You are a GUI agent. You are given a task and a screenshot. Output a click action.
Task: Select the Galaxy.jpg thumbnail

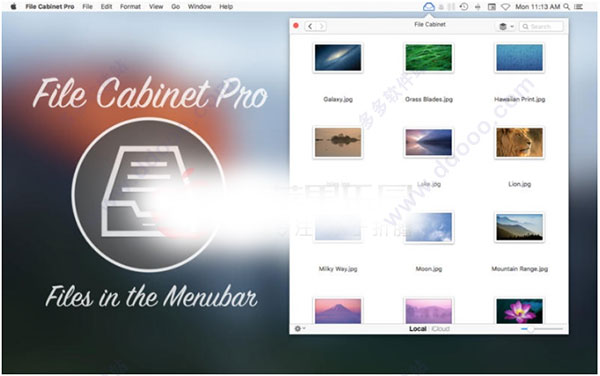pyautogui.click(x=338, y=58)
